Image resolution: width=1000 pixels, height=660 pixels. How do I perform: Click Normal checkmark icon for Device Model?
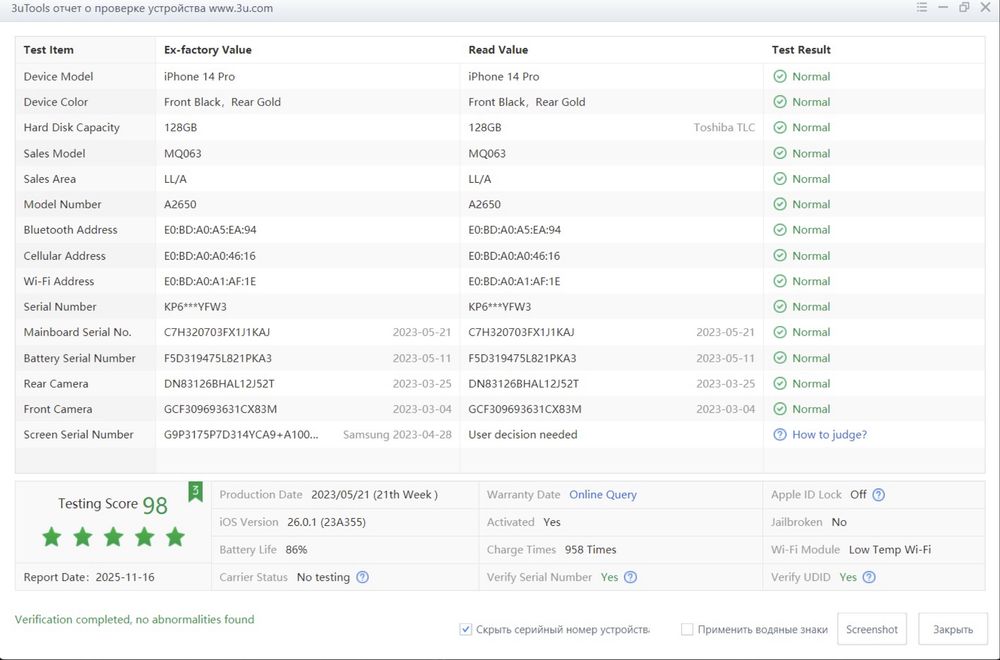(780, 77)
